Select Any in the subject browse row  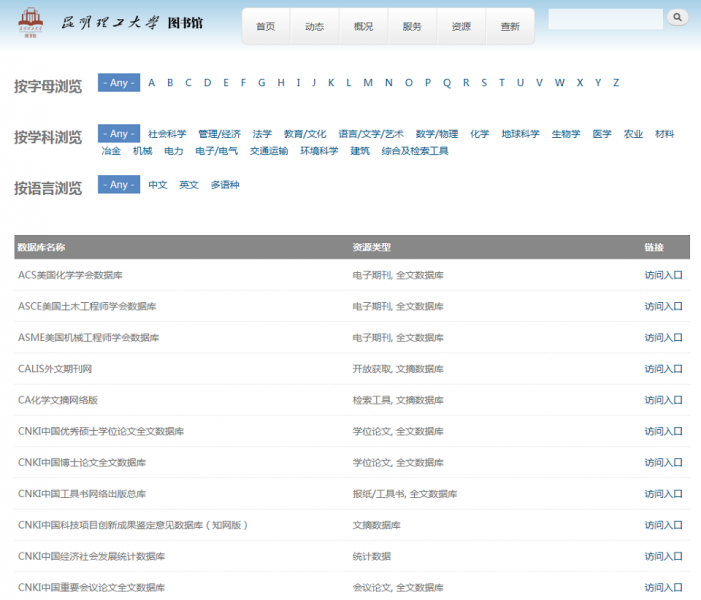pyautogui.click(x=119, y=134)
